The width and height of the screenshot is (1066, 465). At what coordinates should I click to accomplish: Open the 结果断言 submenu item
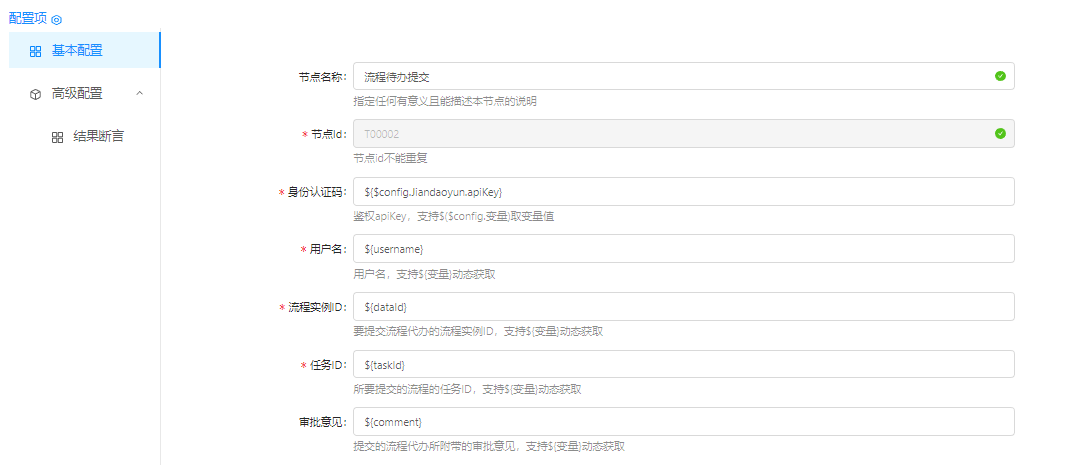coord(98,136)
